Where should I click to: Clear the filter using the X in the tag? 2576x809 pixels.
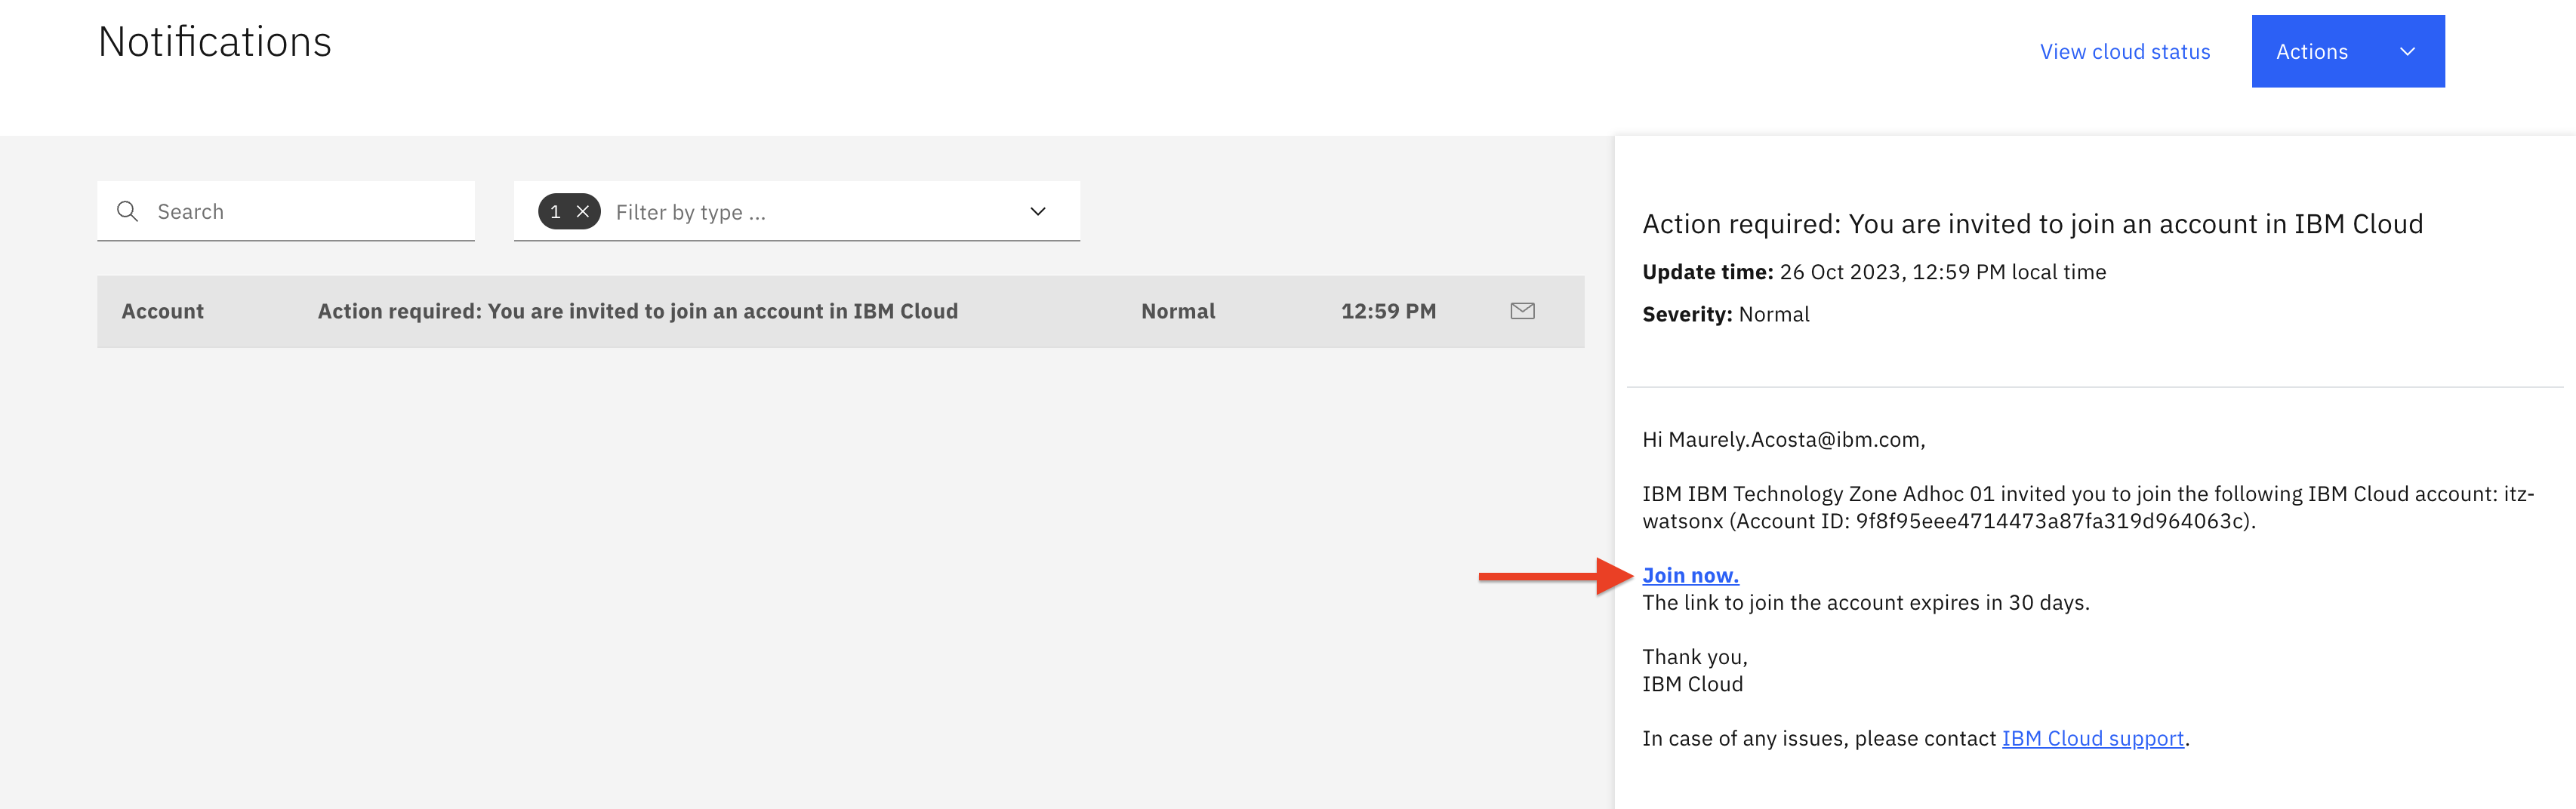point(583,211)
